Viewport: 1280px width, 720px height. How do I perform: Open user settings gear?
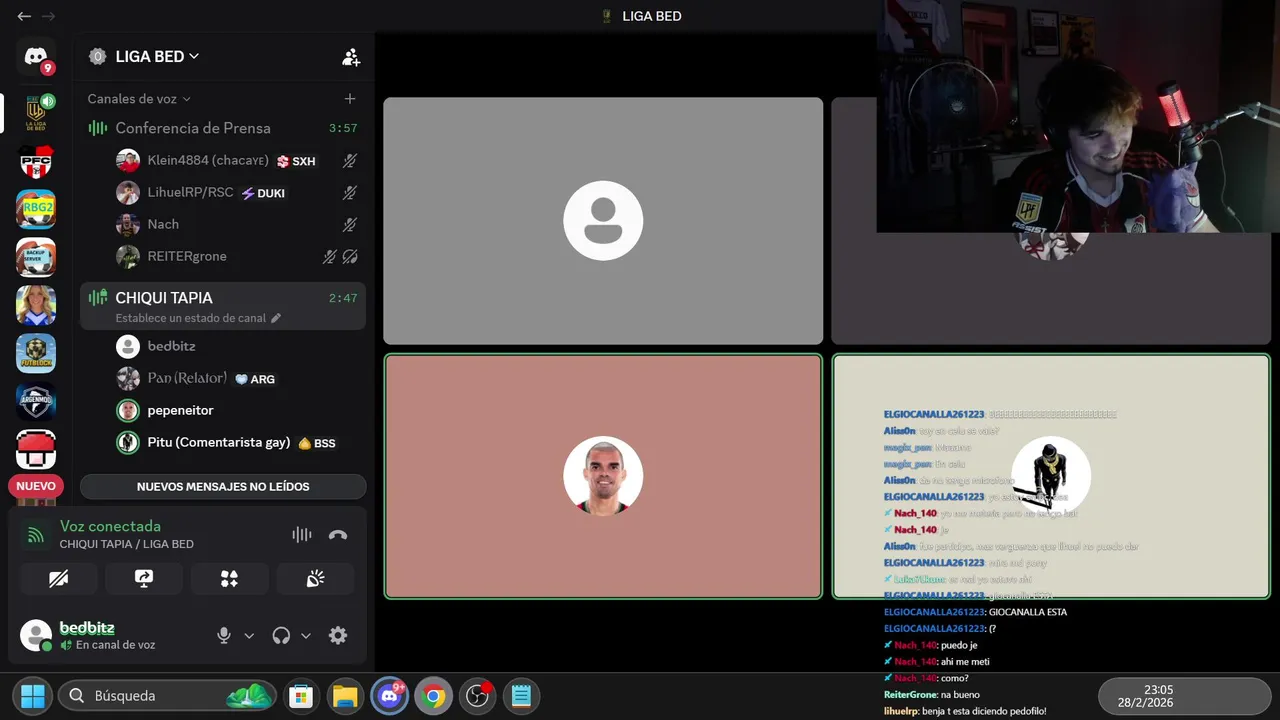click(338, 635)
